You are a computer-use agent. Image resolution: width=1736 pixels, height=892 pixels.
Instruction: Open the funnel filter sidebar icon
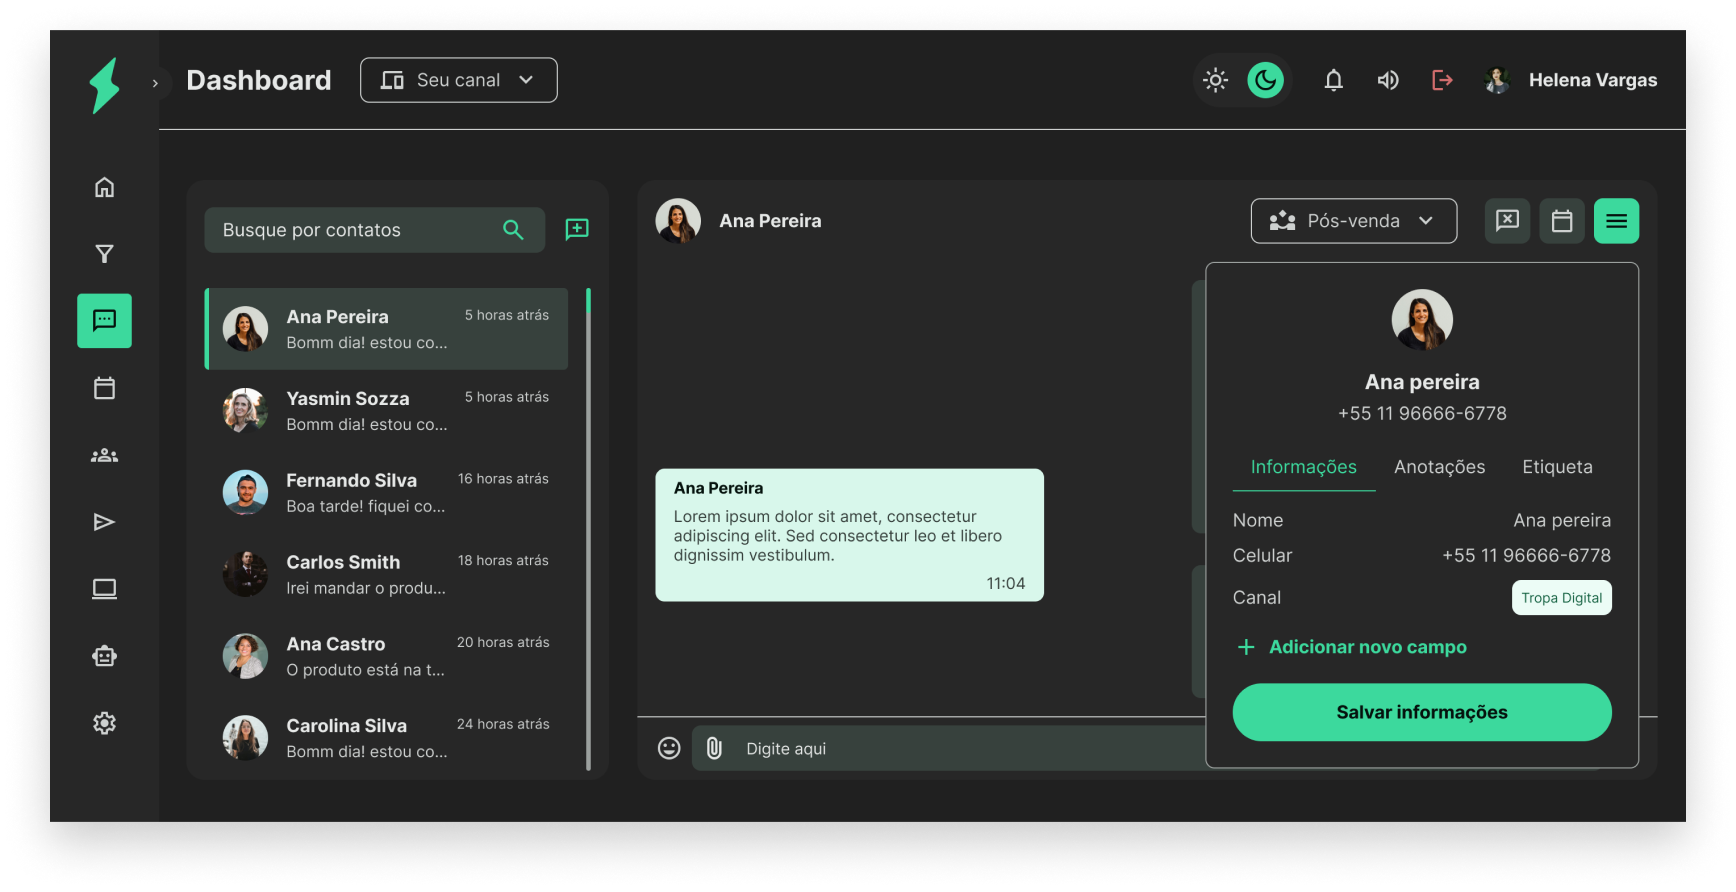point(104,254)
